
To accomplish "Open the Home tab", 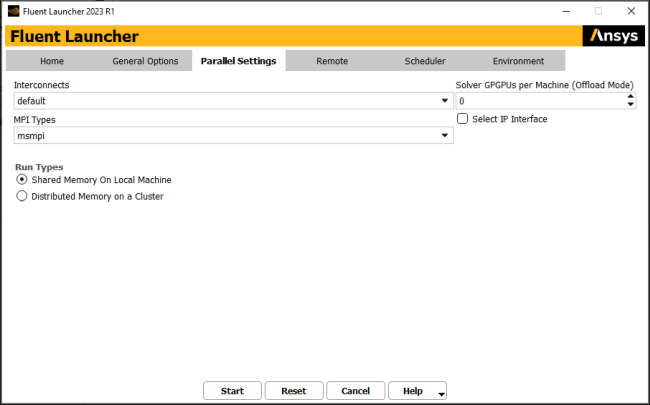I will [52, 61].
